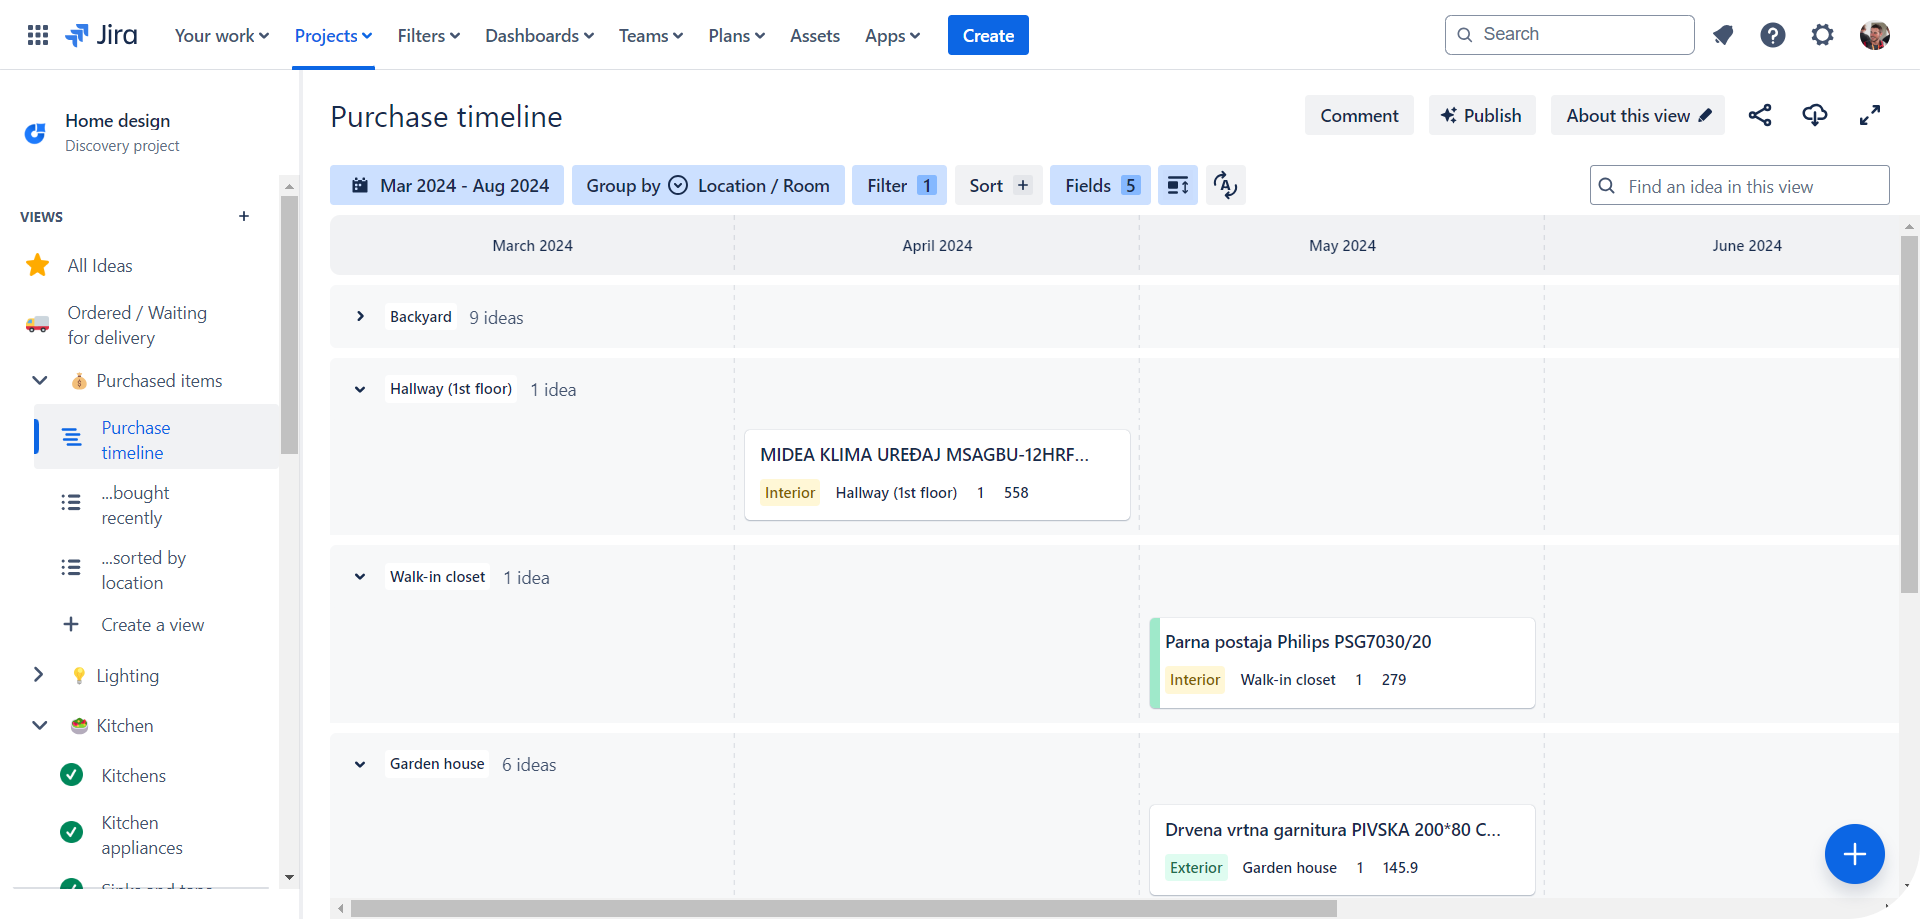Screen dimensions: 1920x919
Task: Enter fullscreen with the expand icon
Action: point(1870,115)
